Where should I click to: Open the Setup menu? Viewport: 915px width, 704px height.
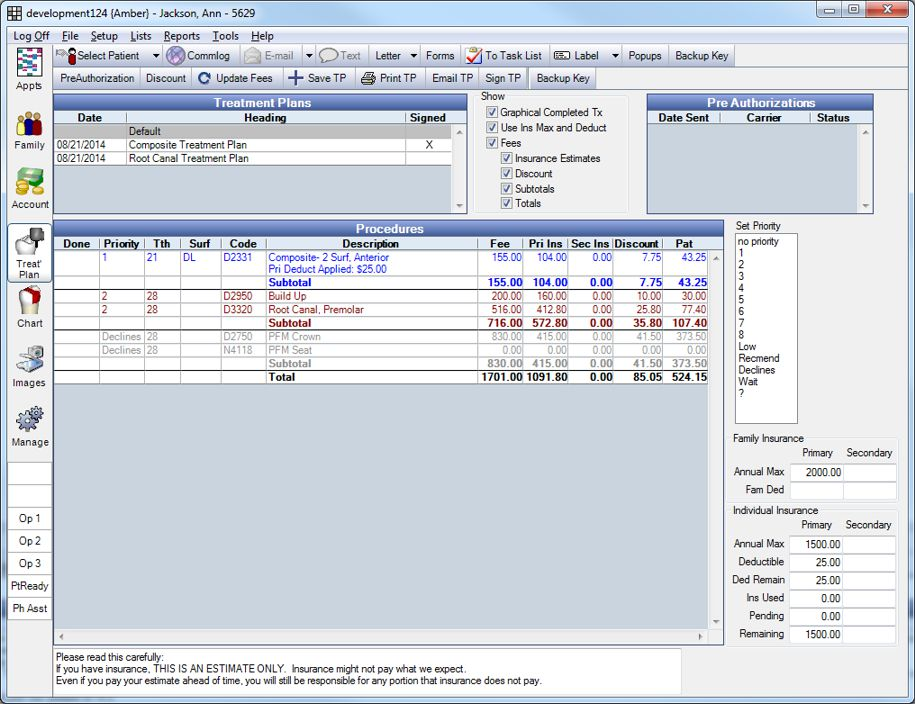[104, 35]
